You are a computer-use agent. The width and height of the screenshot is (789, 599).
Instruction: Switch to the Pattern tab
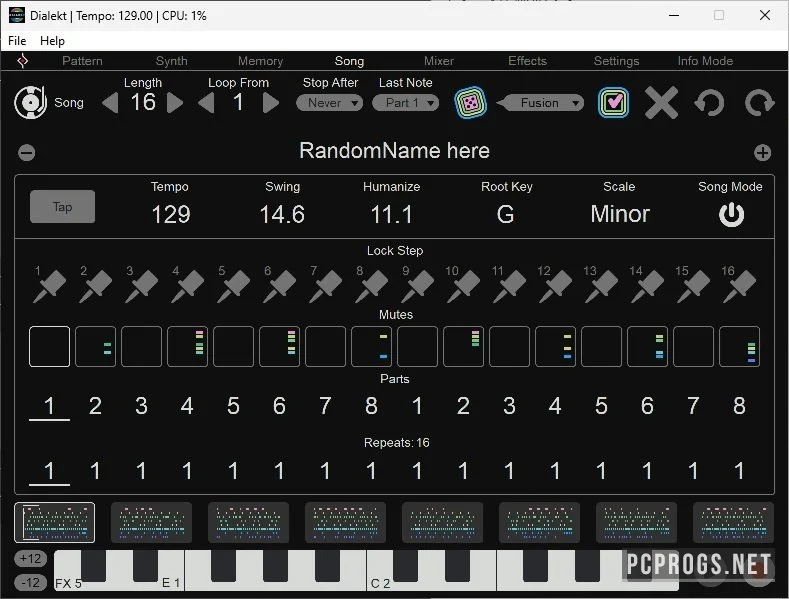(x=83, y=61)
